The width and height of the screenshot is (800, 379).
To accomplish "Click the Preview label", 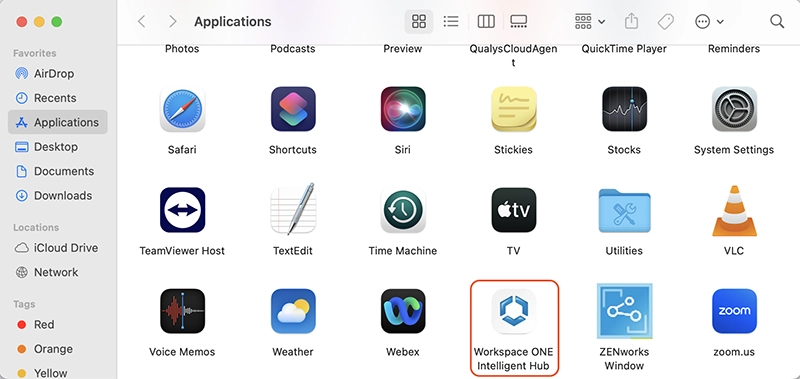I will (x=403, y=49).
